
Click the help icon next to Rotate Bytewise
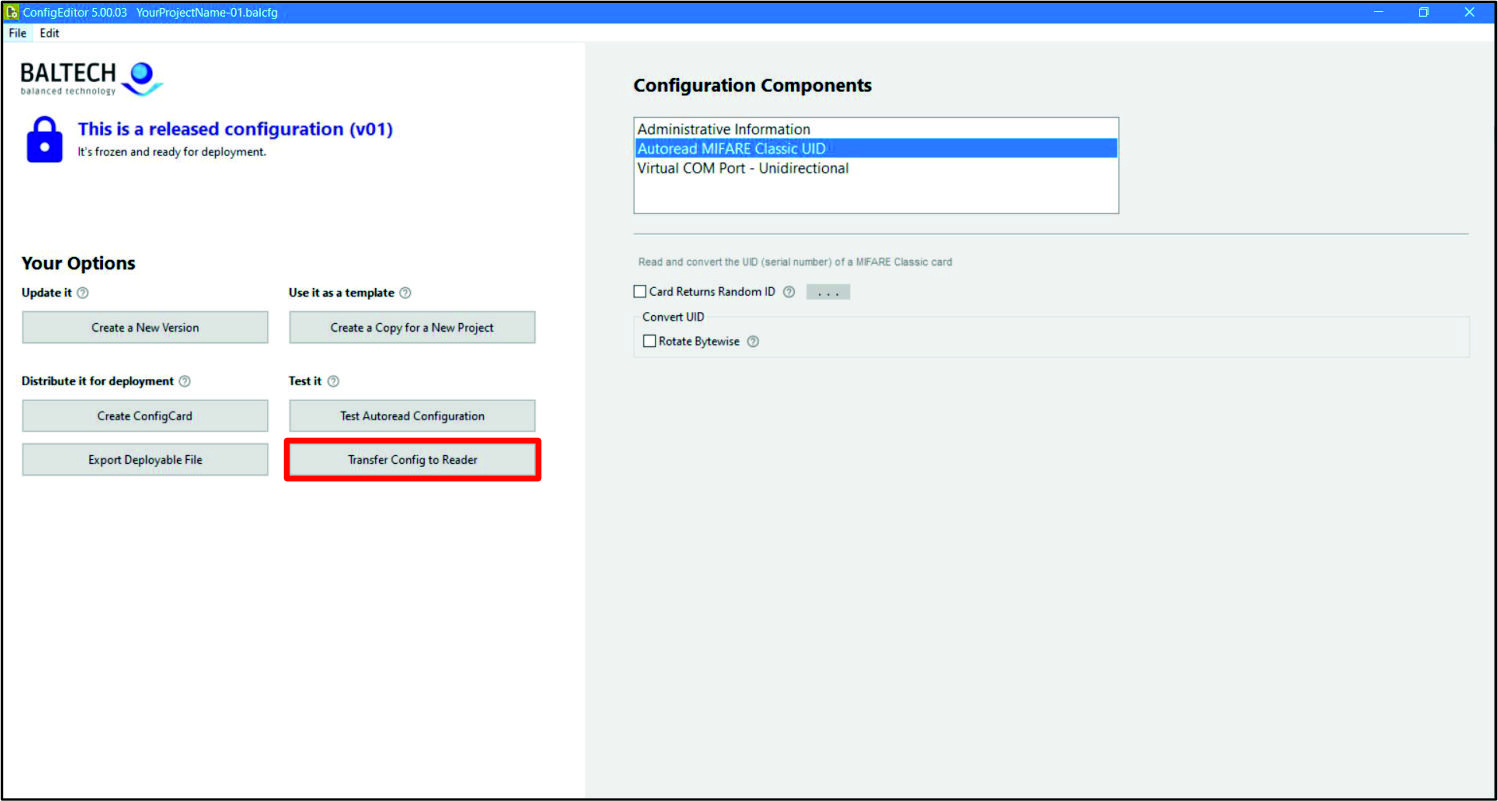[753, 341]
